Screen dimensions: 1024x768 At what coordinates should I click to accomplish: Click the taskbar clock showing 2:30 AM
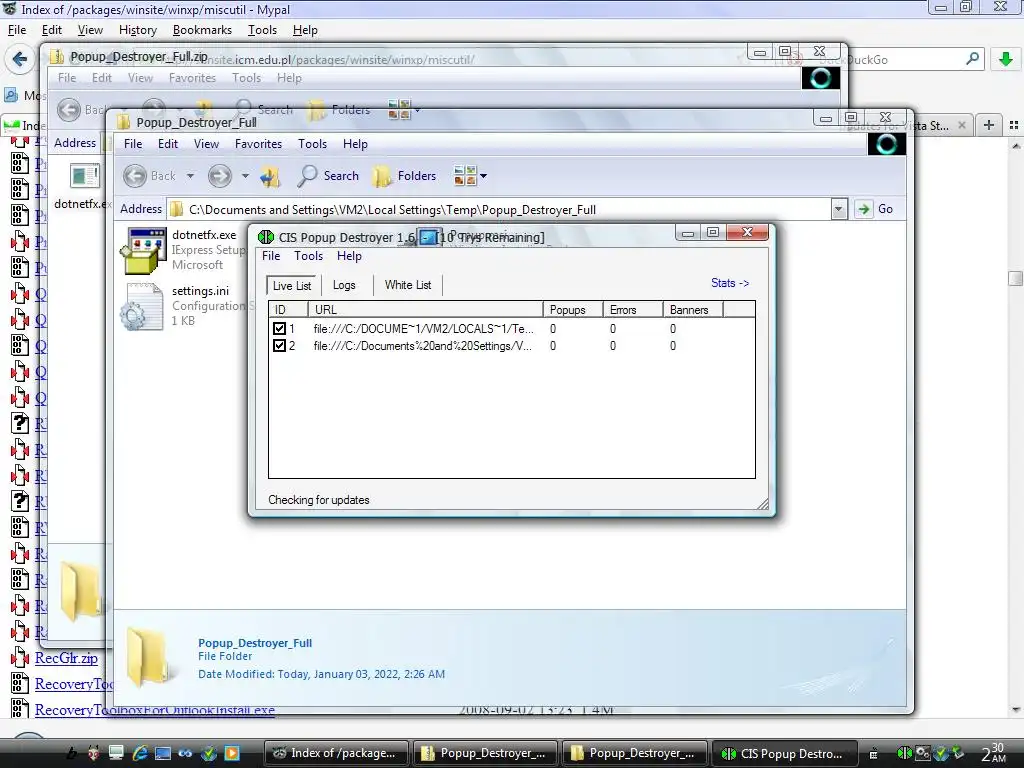994,753
